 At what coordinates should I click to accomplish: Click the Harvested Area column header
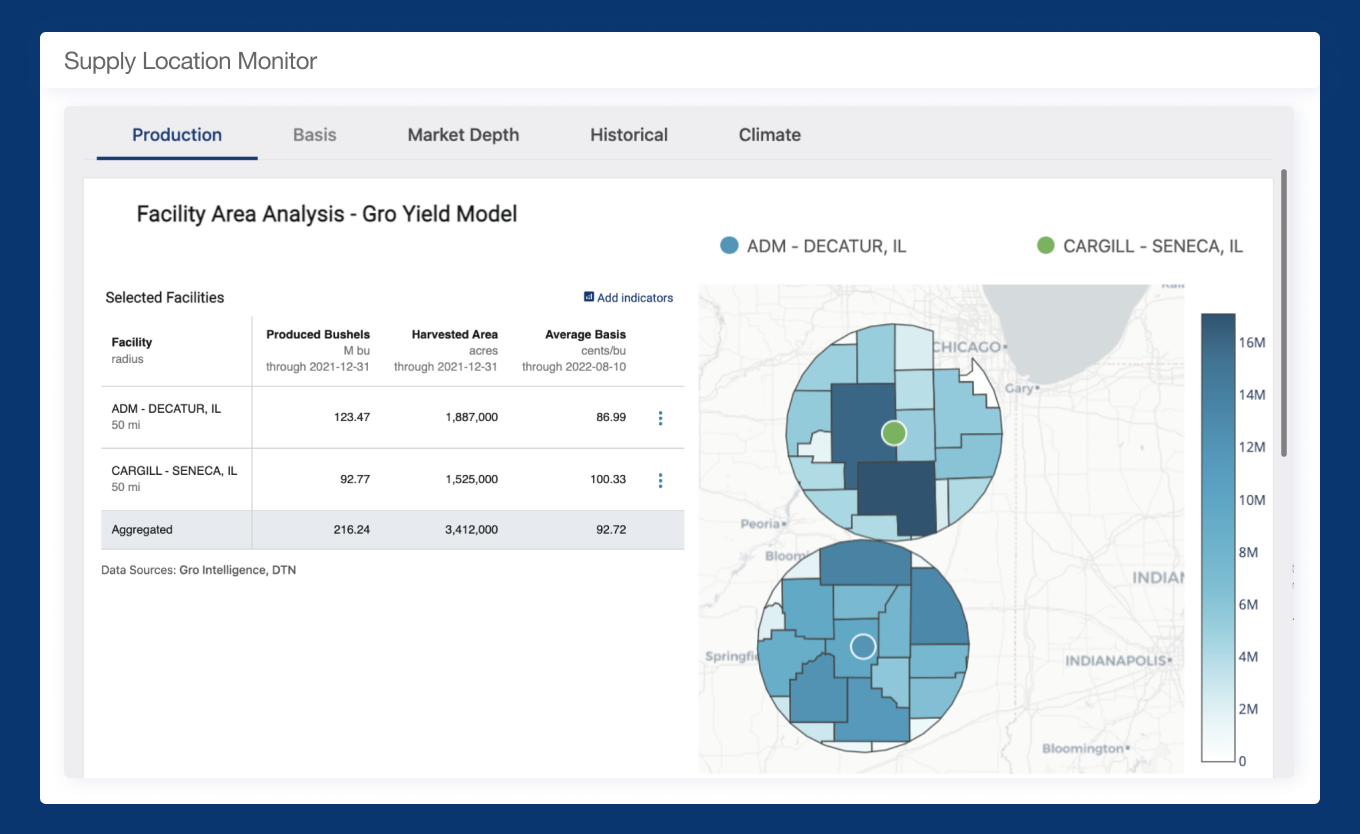click(x=454, y=334)
